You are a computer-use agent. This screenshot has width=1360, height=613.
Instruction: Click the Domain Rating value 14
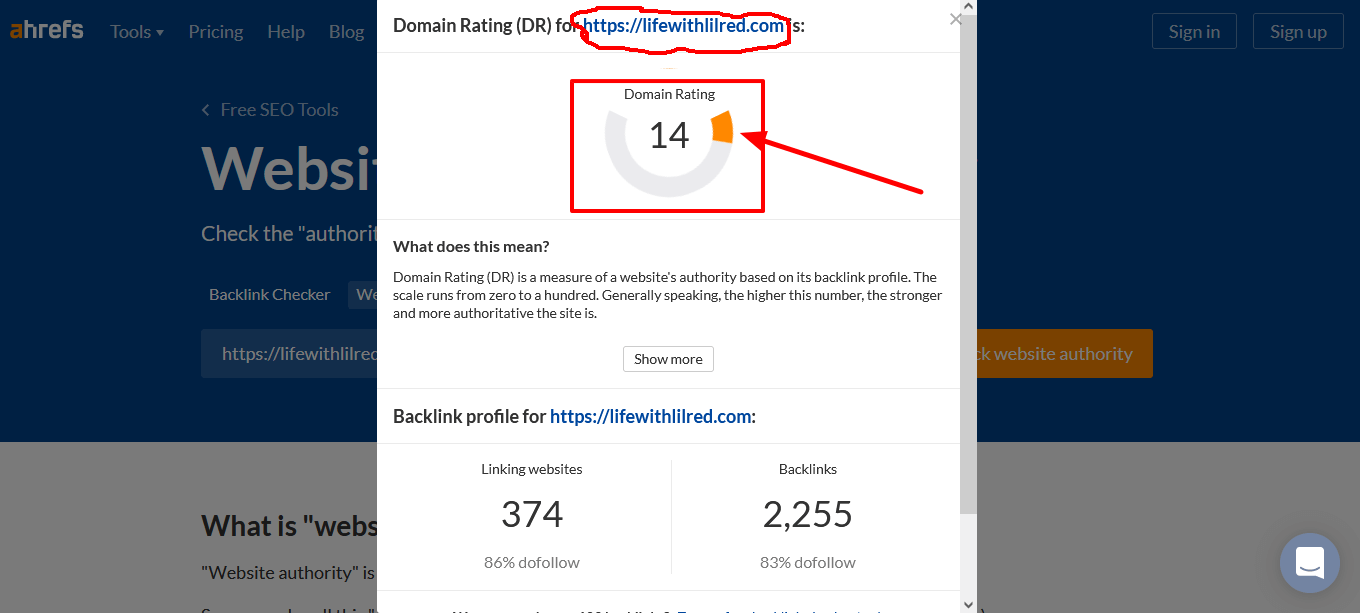coord(669,135)
